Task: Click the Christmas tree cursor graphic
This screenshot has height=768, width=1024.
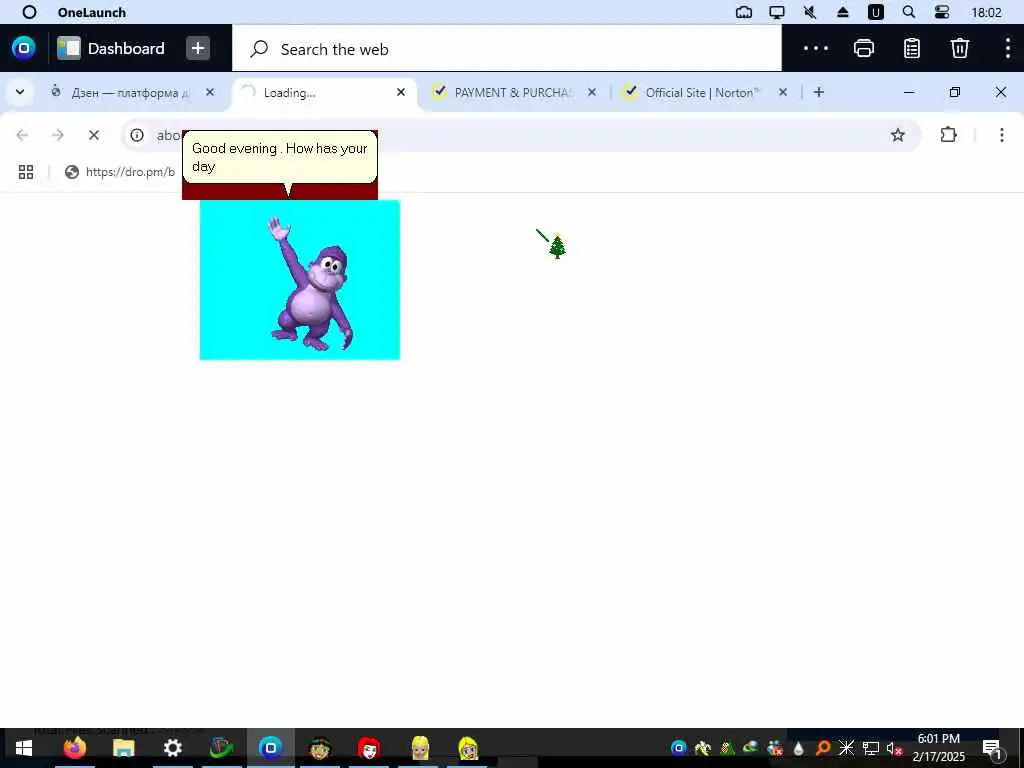Action: coord(556,247)
